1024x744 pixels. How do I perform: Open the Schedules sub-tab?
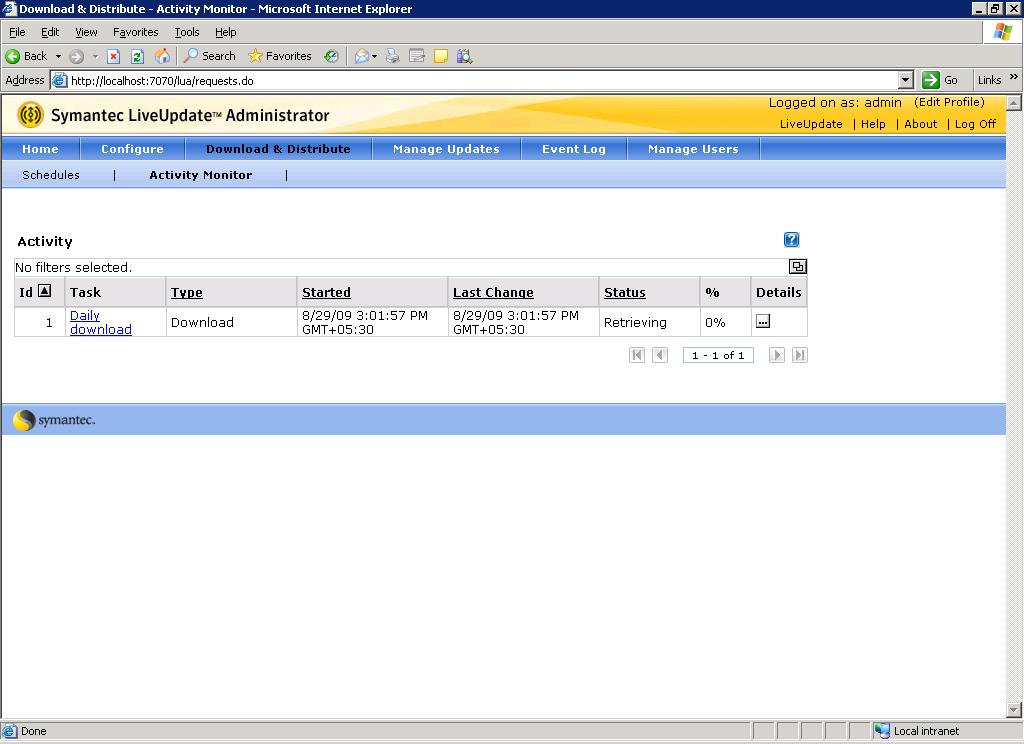pyautogui.click(x=51, y=175)
